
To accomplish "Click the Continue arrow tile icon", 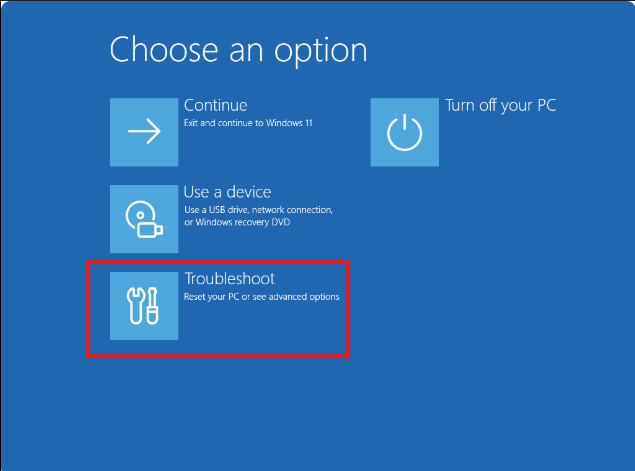I will point(144,132).
